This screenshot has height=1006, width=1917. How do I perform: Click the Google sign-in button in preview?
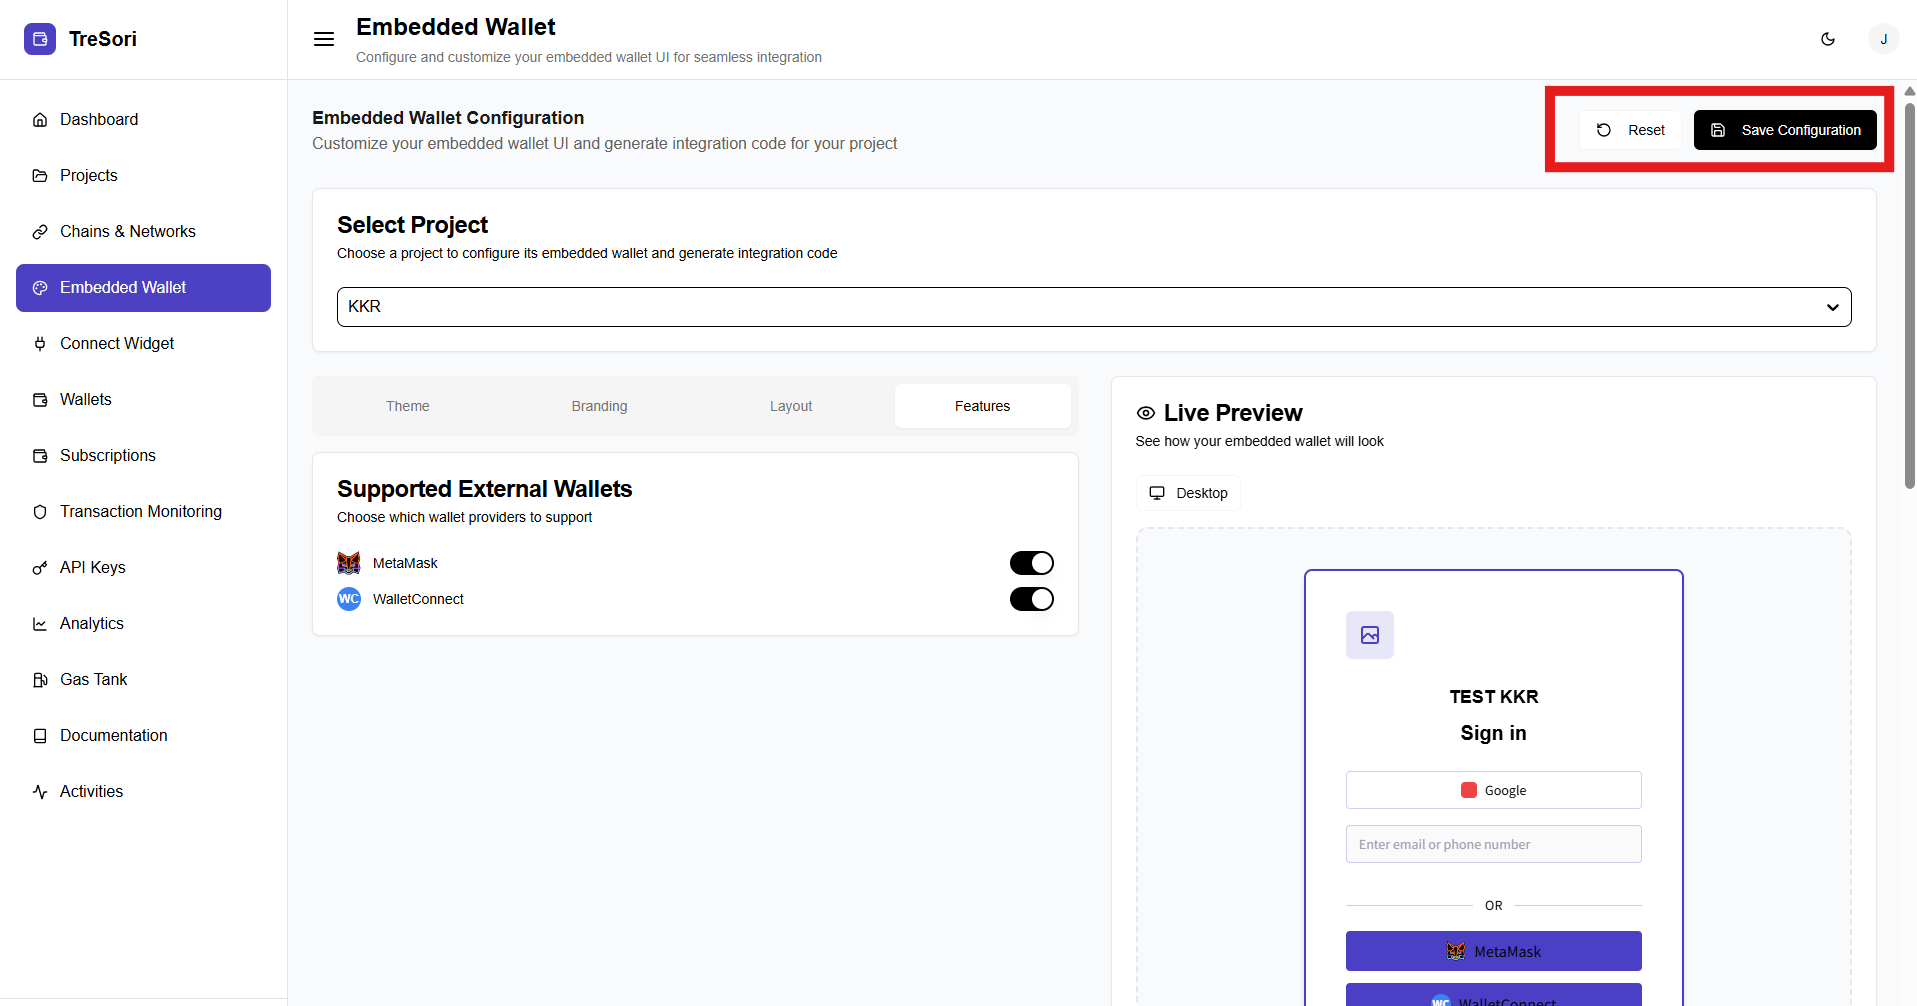point(1493,790)
